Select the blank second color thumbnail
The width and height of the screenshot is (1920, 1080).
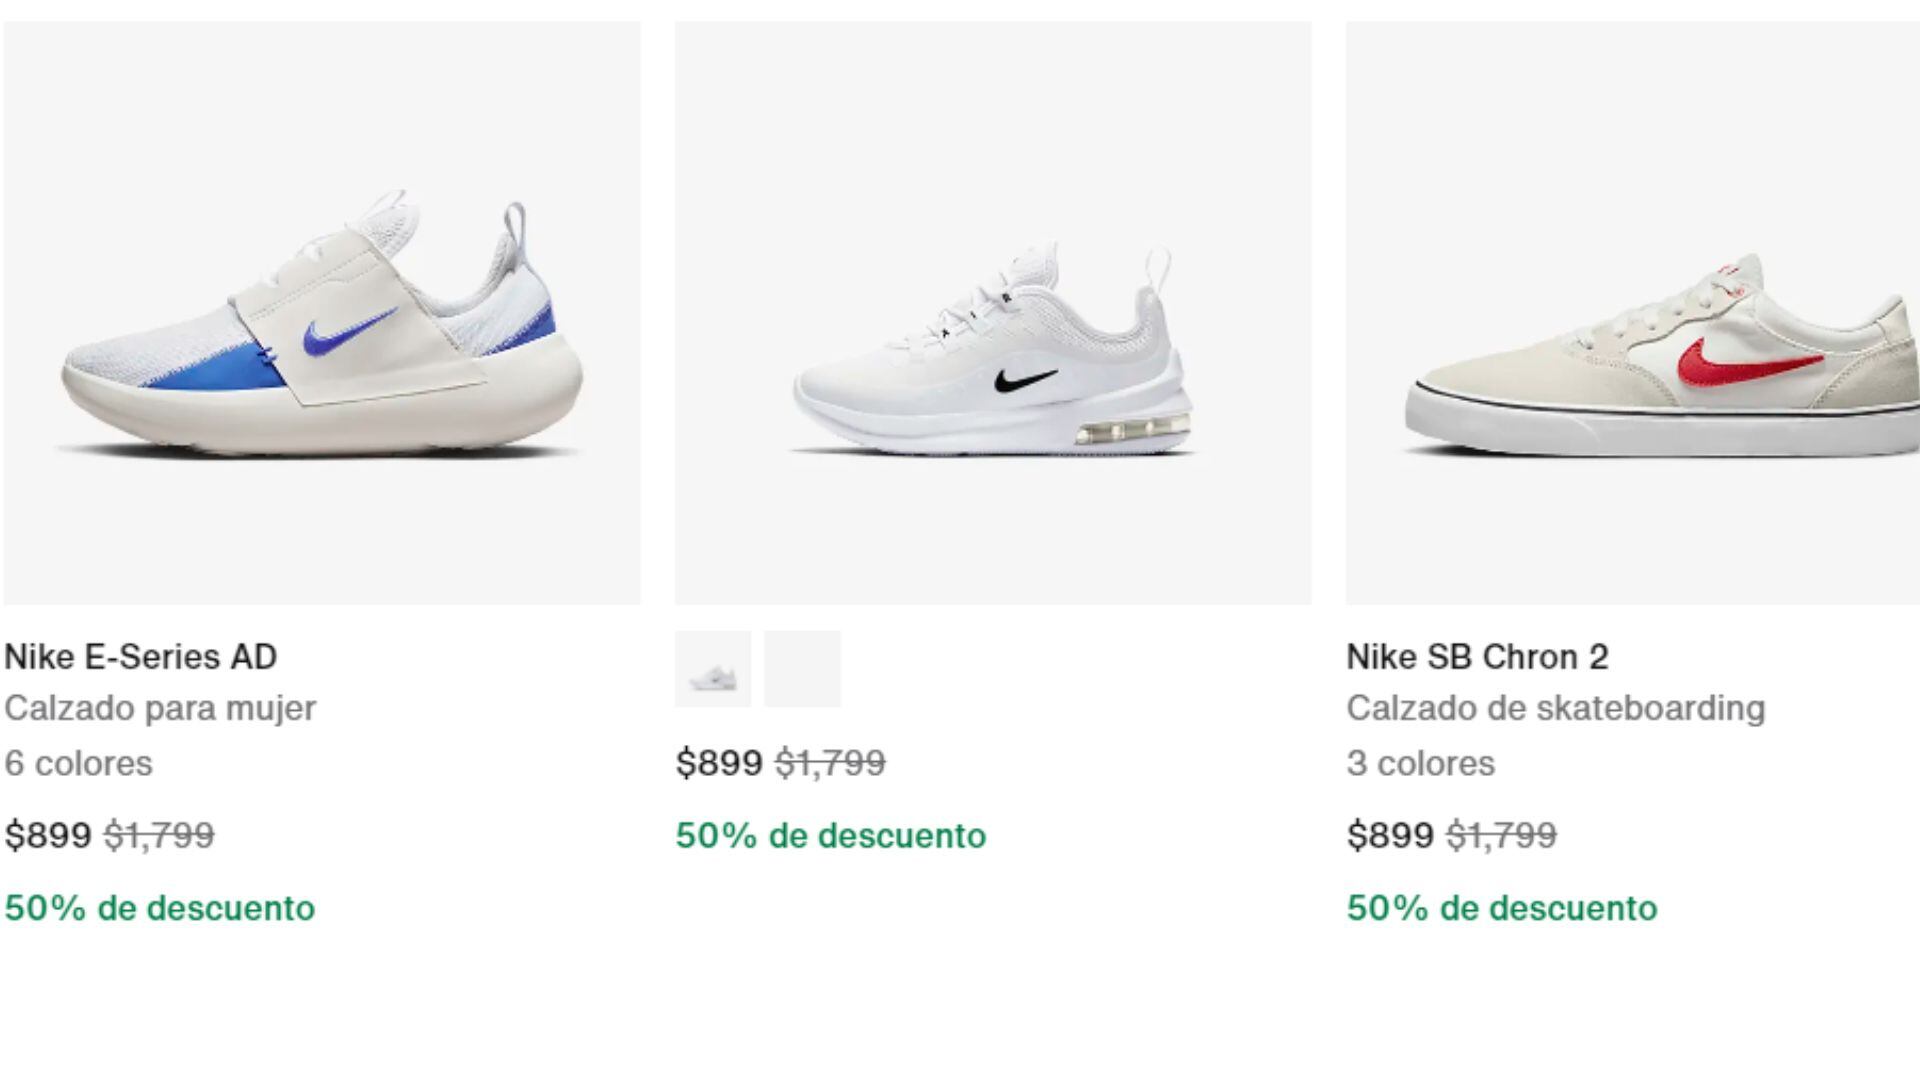[802, 669]
